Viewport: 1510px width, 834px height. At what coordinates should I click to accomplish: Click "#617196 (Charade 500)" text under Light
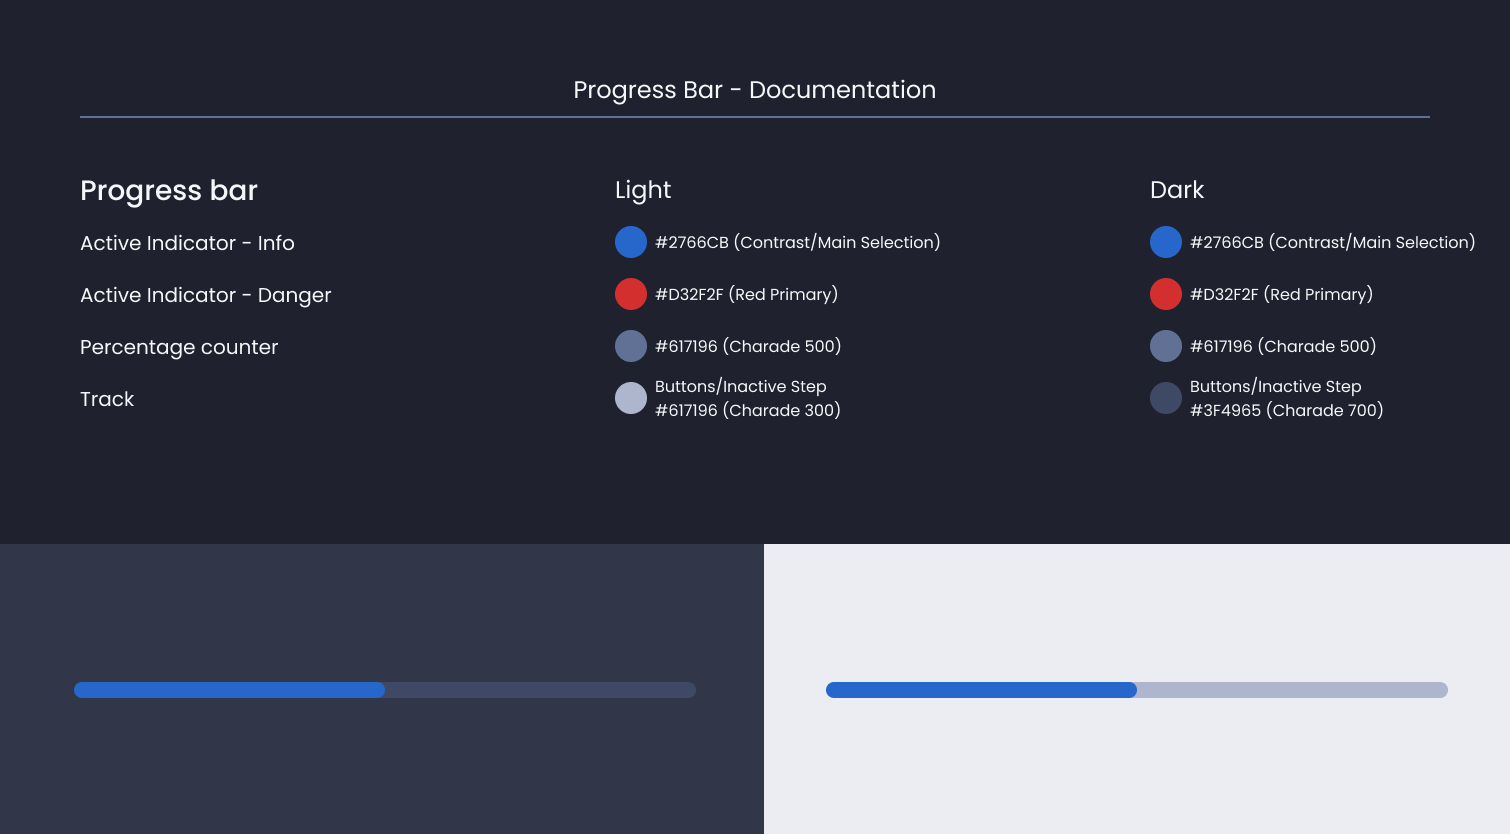748,346
